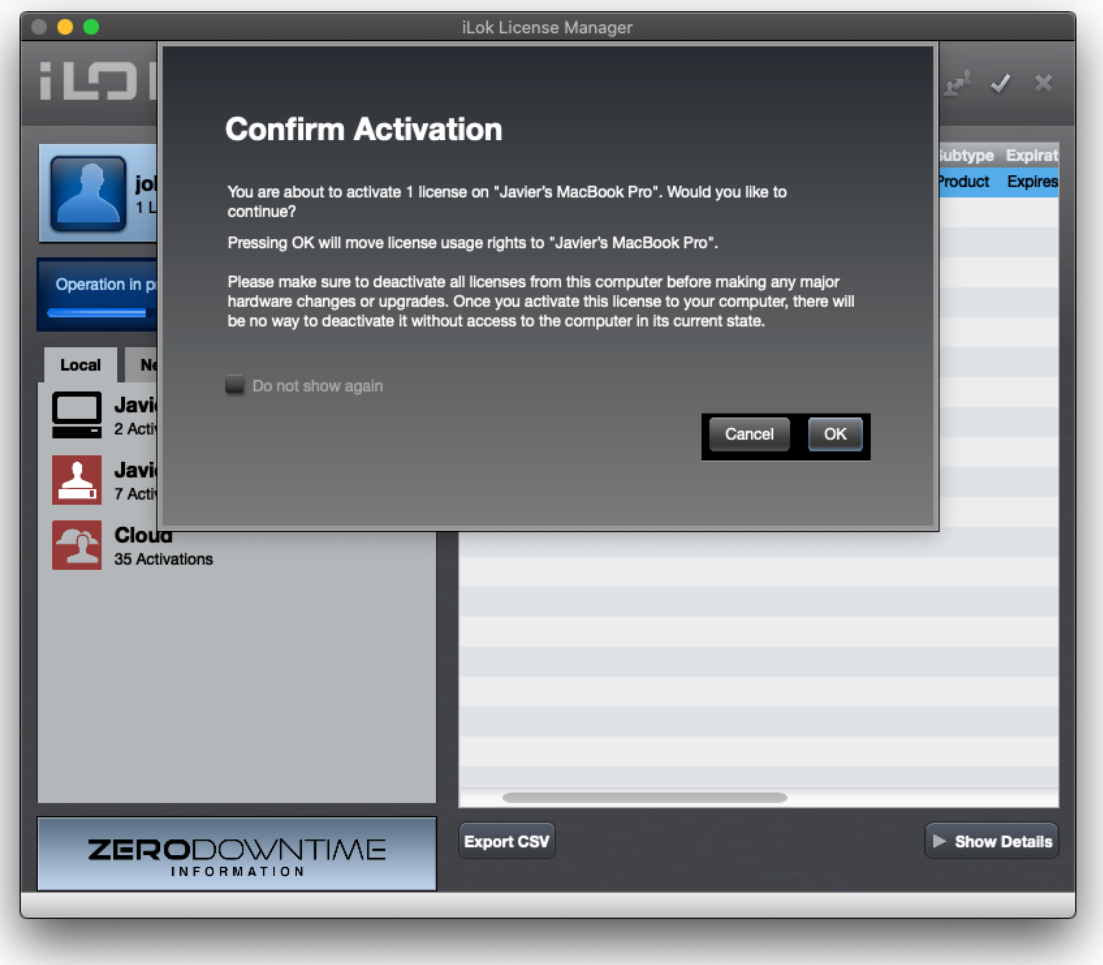Open the Cloud session icon
The width and height of the screenshot is (1103, 965).
point(77,546)
